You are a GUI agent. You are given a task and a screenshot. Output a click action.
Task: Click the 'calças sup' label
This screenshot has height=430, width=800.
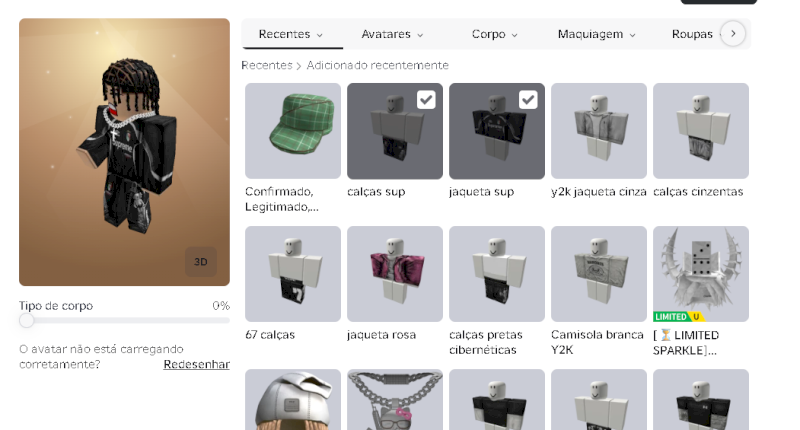(x=376, y=192)
